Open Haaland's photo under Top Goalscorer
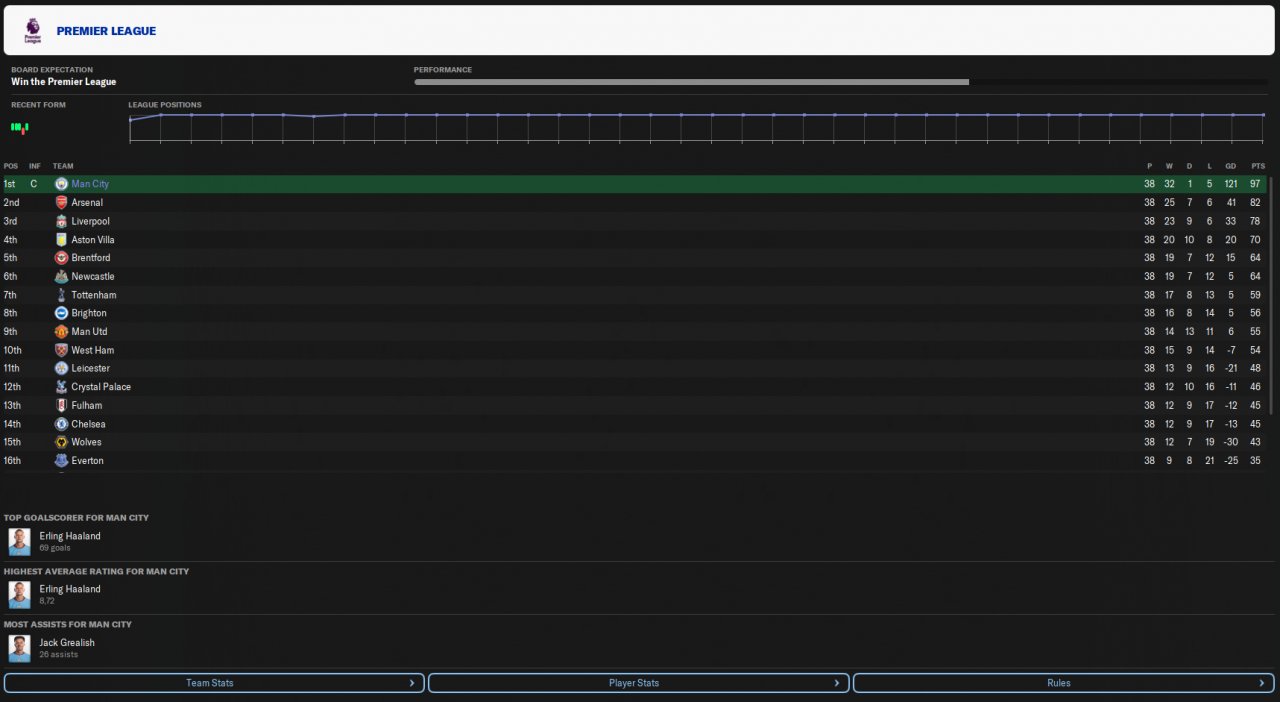1280x702 pixels. point(20,542)
